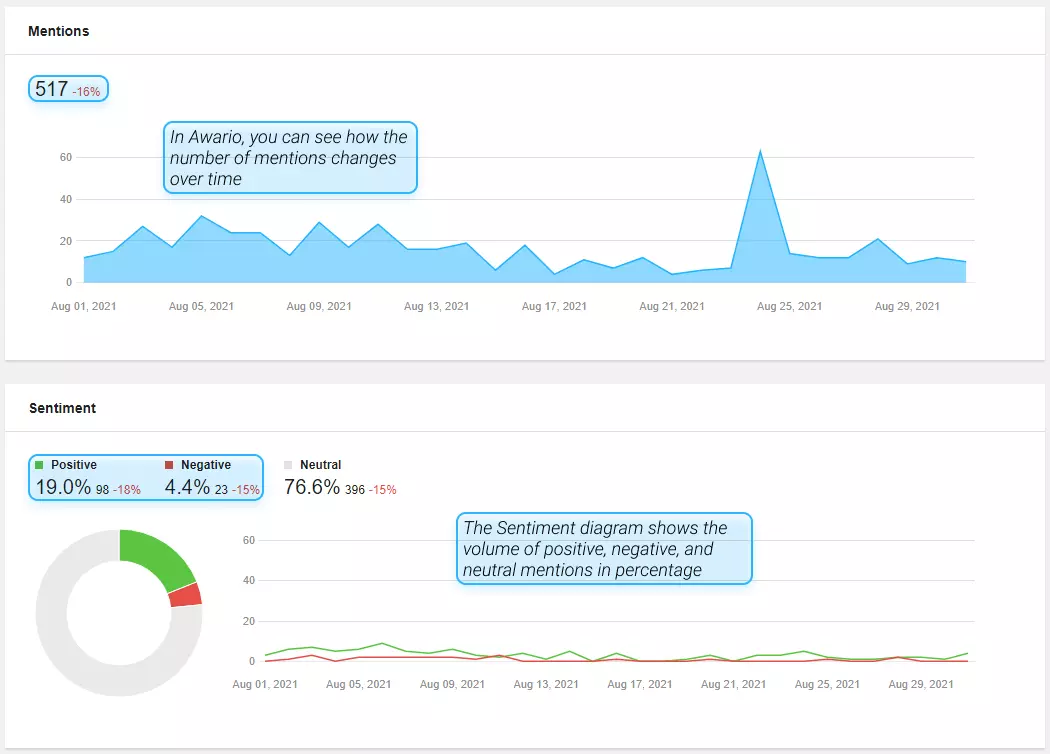Click Aug 05, 2021 on the Mentions axis
The image size is (1050, 754).
coord(202,306)
